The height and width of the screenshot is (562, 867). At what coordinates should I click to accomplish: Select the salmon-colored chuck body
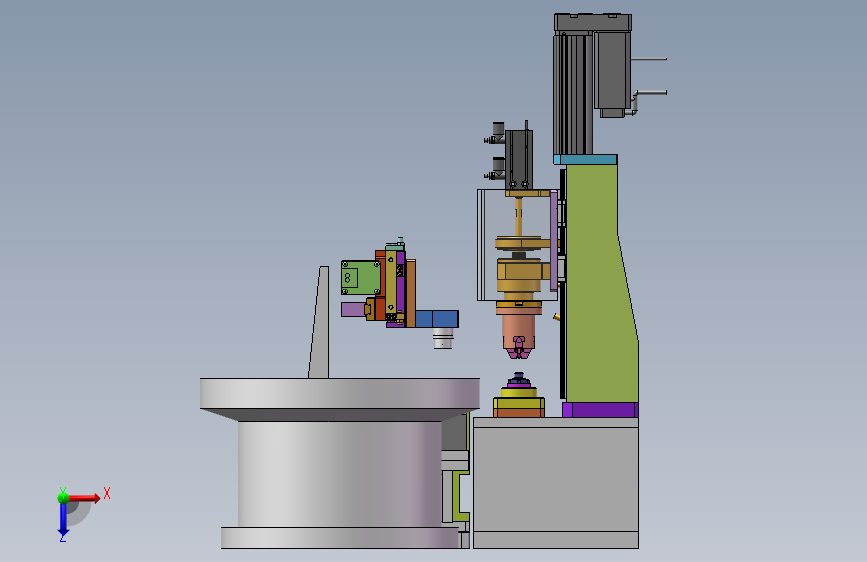pyautogui.click(x=519, y=331)
